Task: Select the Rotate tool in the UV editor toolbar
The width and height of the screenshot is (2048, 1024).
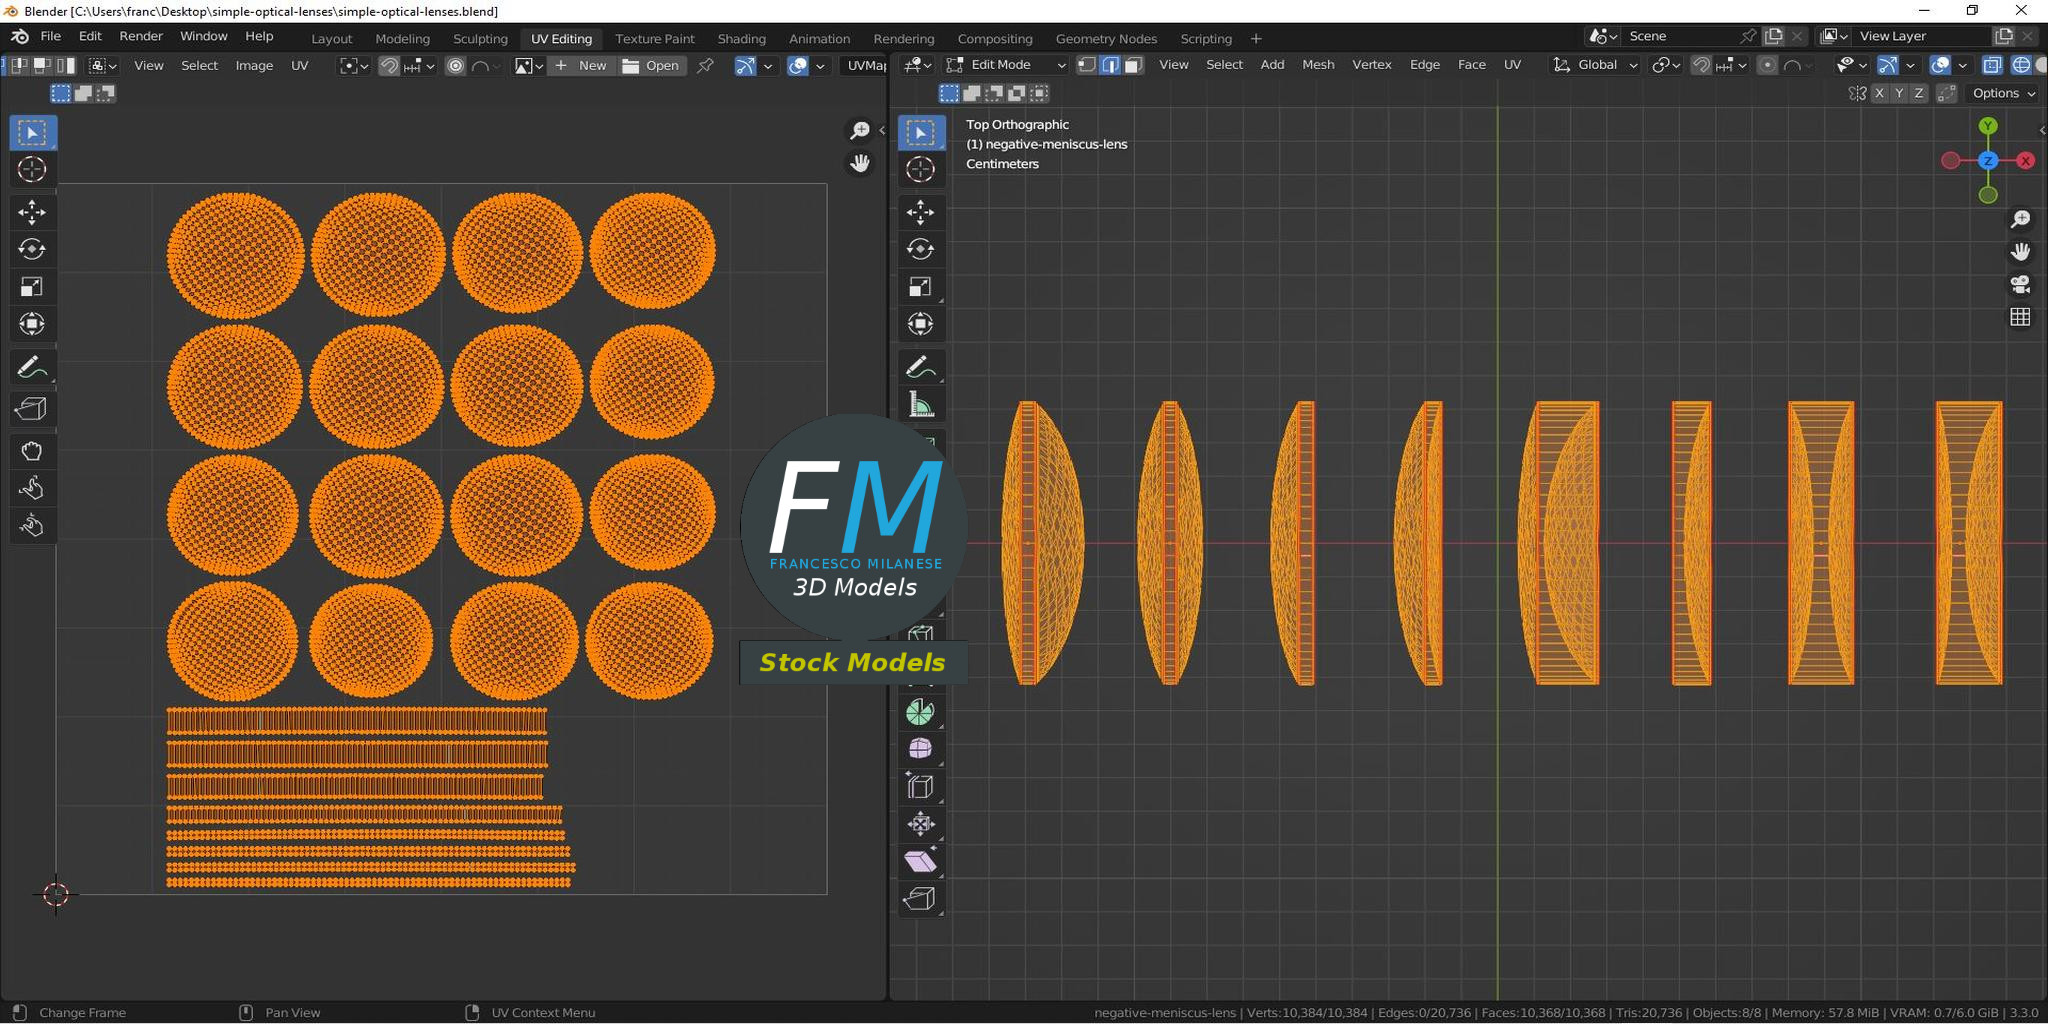Action: tap(33, 249)
